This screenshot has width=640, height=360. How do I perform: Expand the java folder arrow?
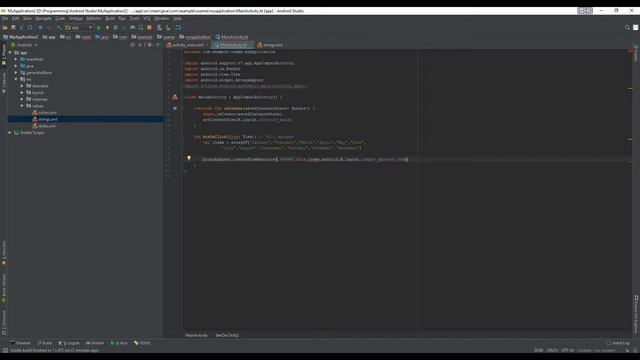click(16, 66)
